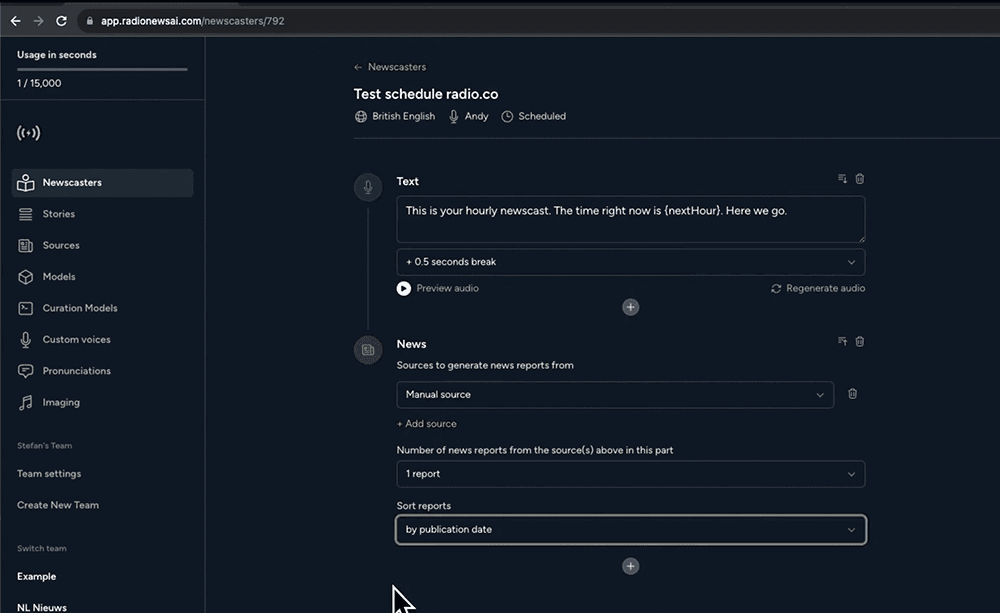Click the Add source link

(427, 423)
